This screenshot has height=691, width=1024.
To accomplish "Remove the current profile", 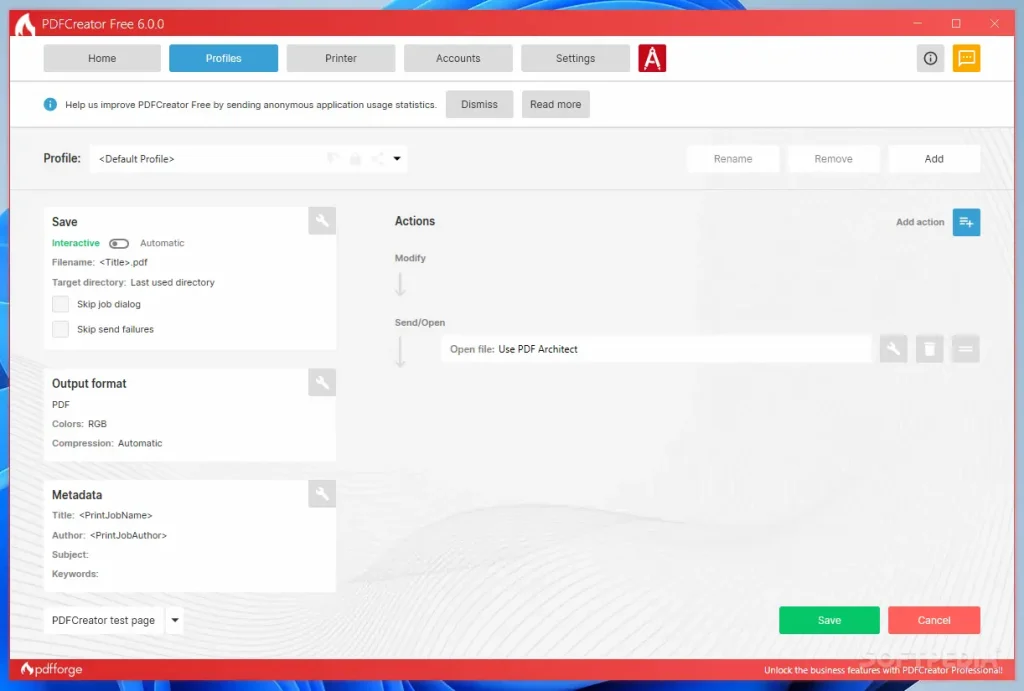I will (x=833, y=159).
